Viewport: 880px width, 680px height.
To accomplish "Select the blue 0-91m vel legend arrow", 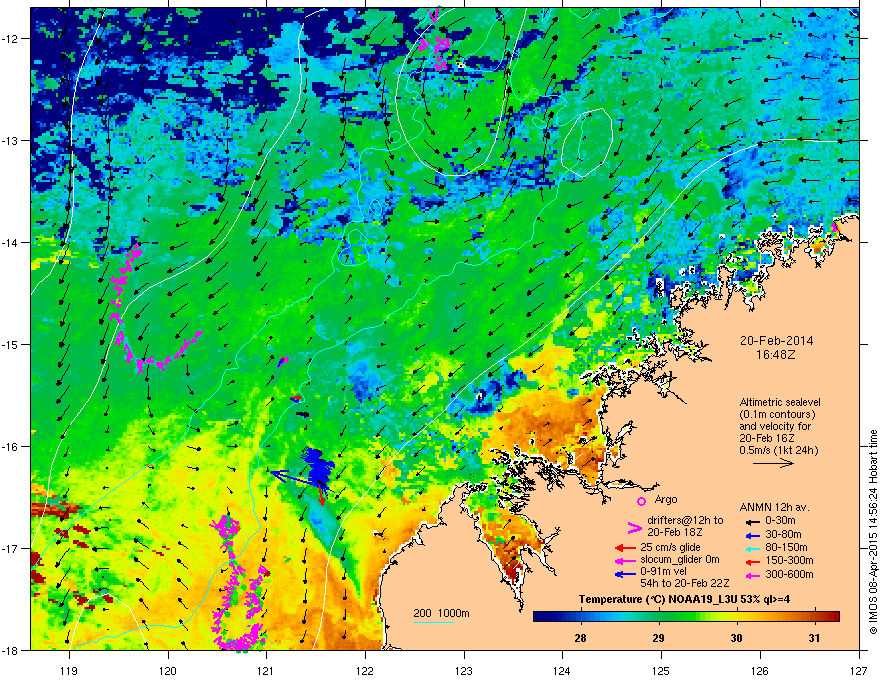I will click(624, 574).
